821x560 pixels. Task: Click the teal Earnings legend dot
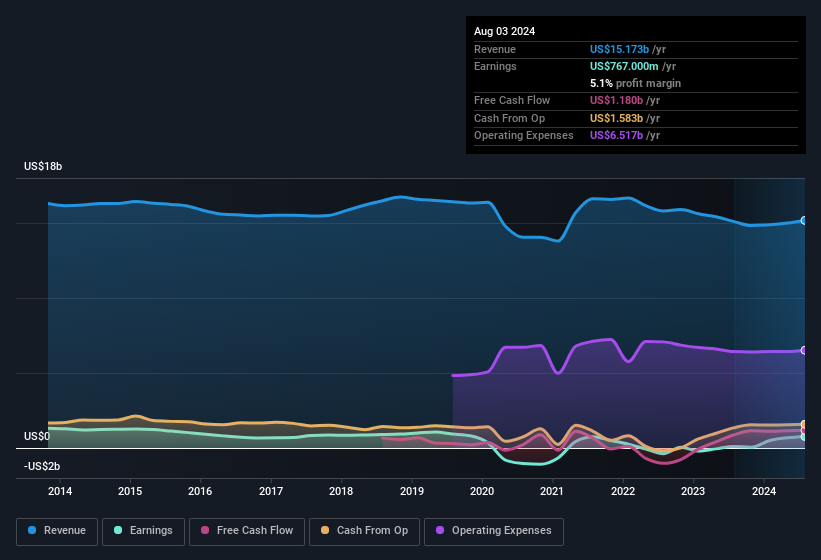119,531
